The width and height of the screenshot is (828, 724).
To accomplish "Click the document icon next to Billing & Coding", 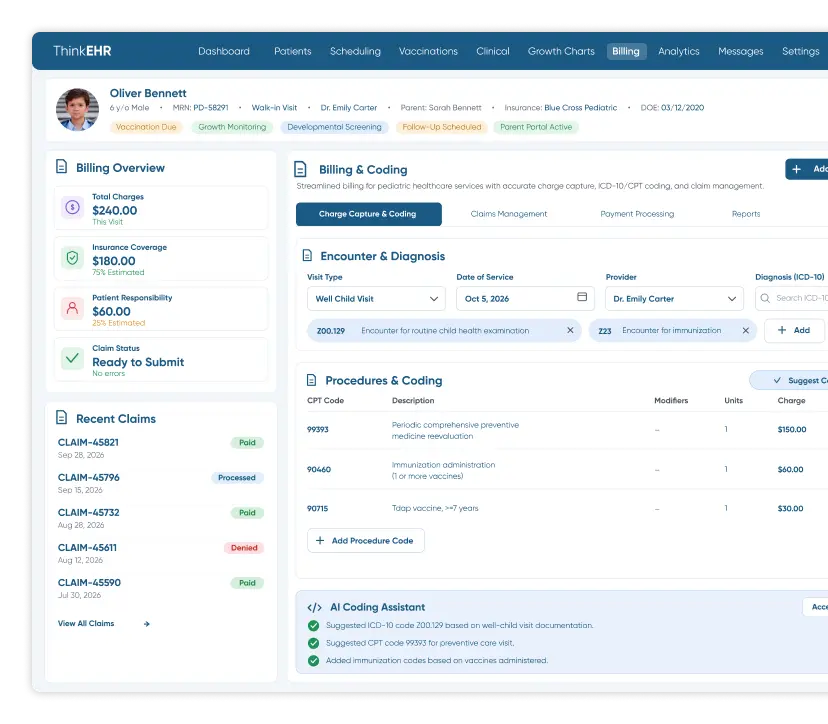I will [x=300, y=169].
